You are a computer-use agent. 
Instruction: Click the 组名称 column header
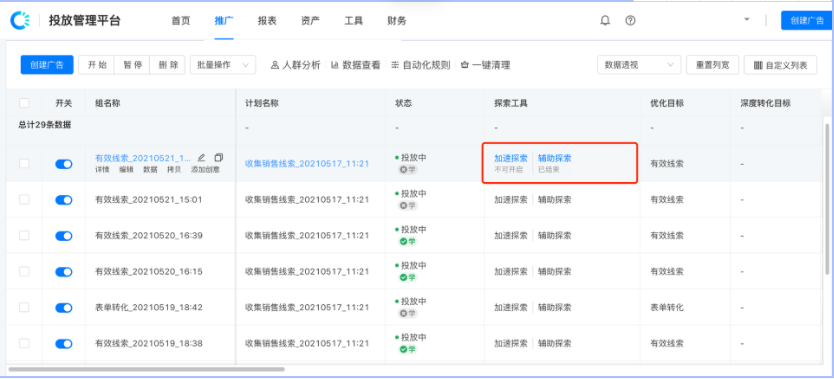click(x=107, y=103)
